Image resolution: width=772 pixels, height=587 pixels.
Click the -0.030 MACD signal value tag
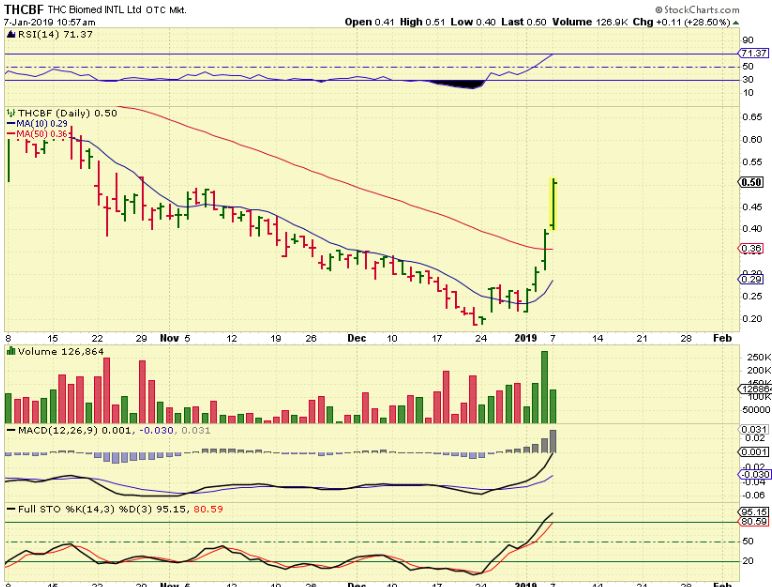[754, 474]
